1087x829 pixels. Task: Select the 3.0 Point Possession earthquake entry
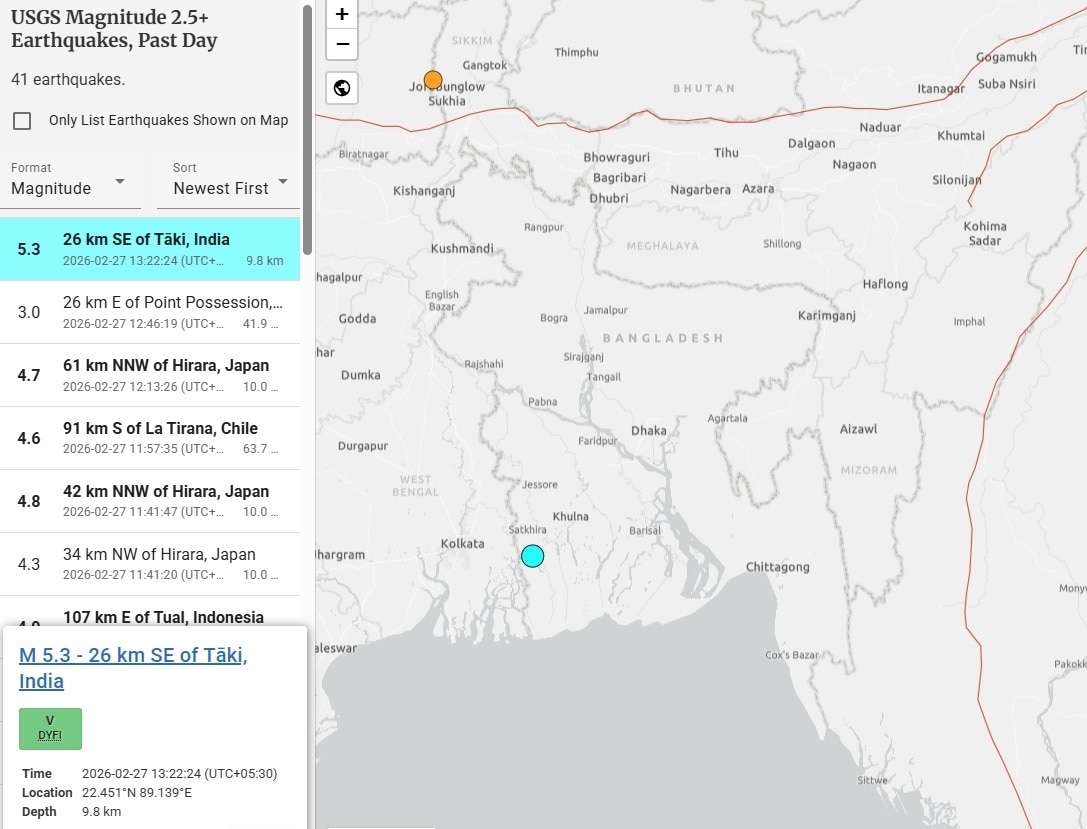(150, 312)
